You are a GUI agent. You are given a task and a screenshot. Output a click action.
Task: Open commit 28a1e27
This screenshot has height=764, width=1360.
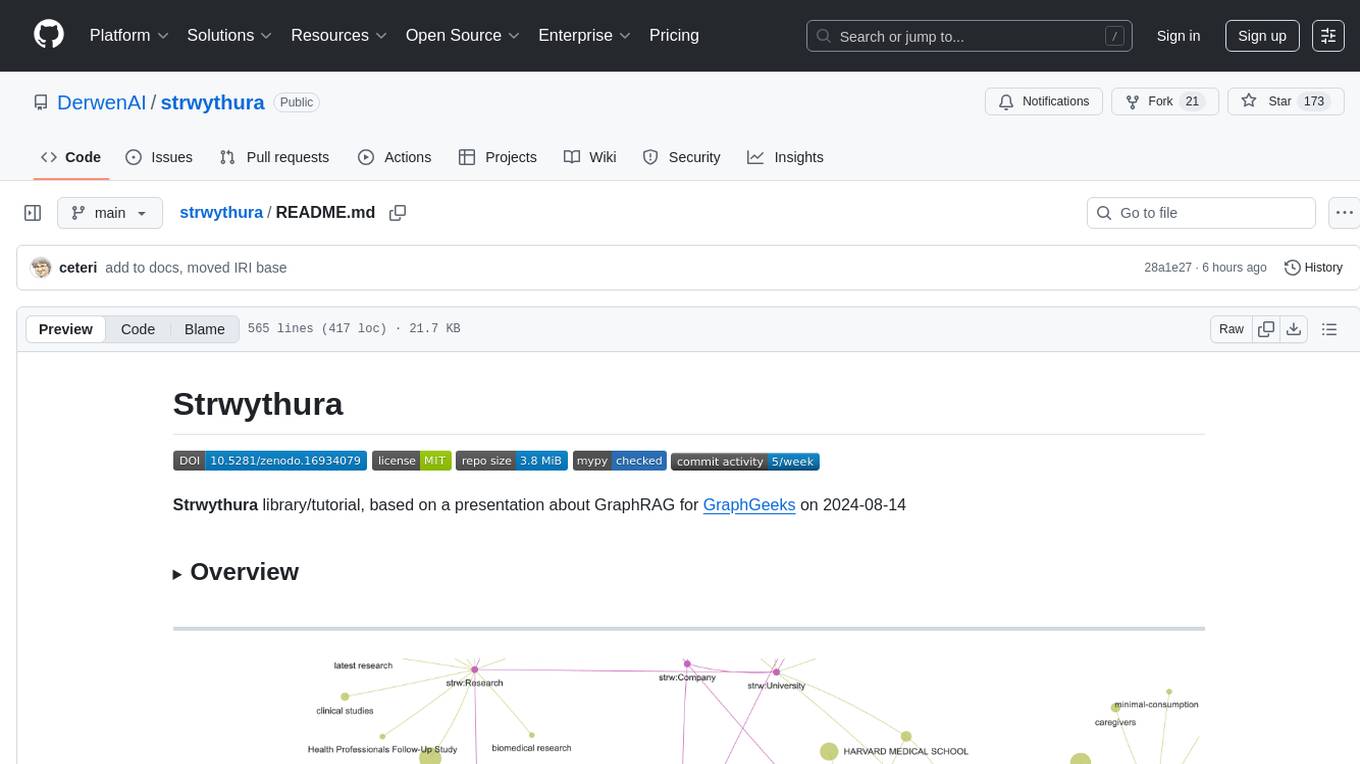tap(1168, 267)
